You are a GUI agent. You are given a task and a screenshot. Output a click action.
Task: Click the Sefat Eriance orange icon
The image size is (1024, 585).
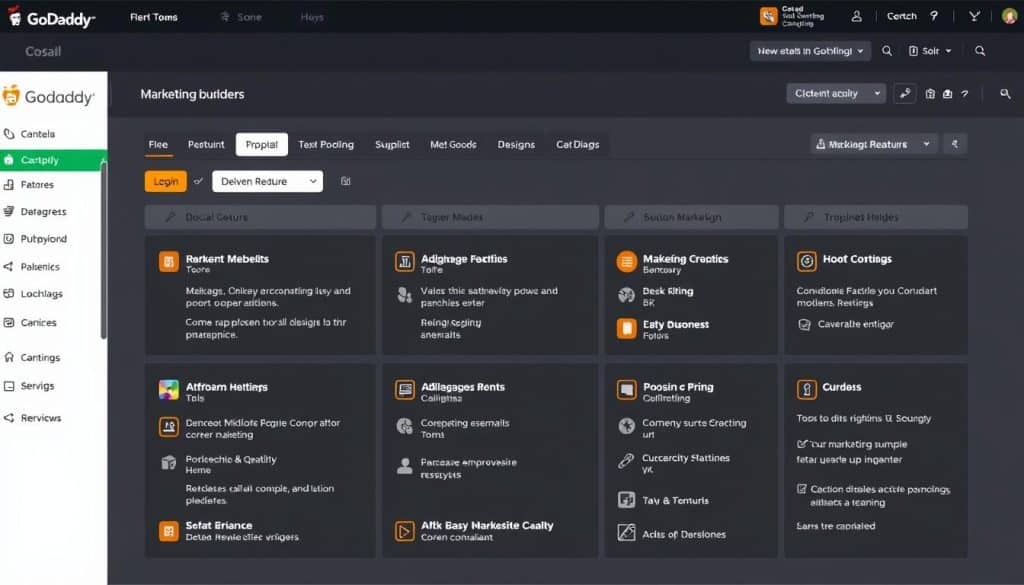(x=168, y=531)
